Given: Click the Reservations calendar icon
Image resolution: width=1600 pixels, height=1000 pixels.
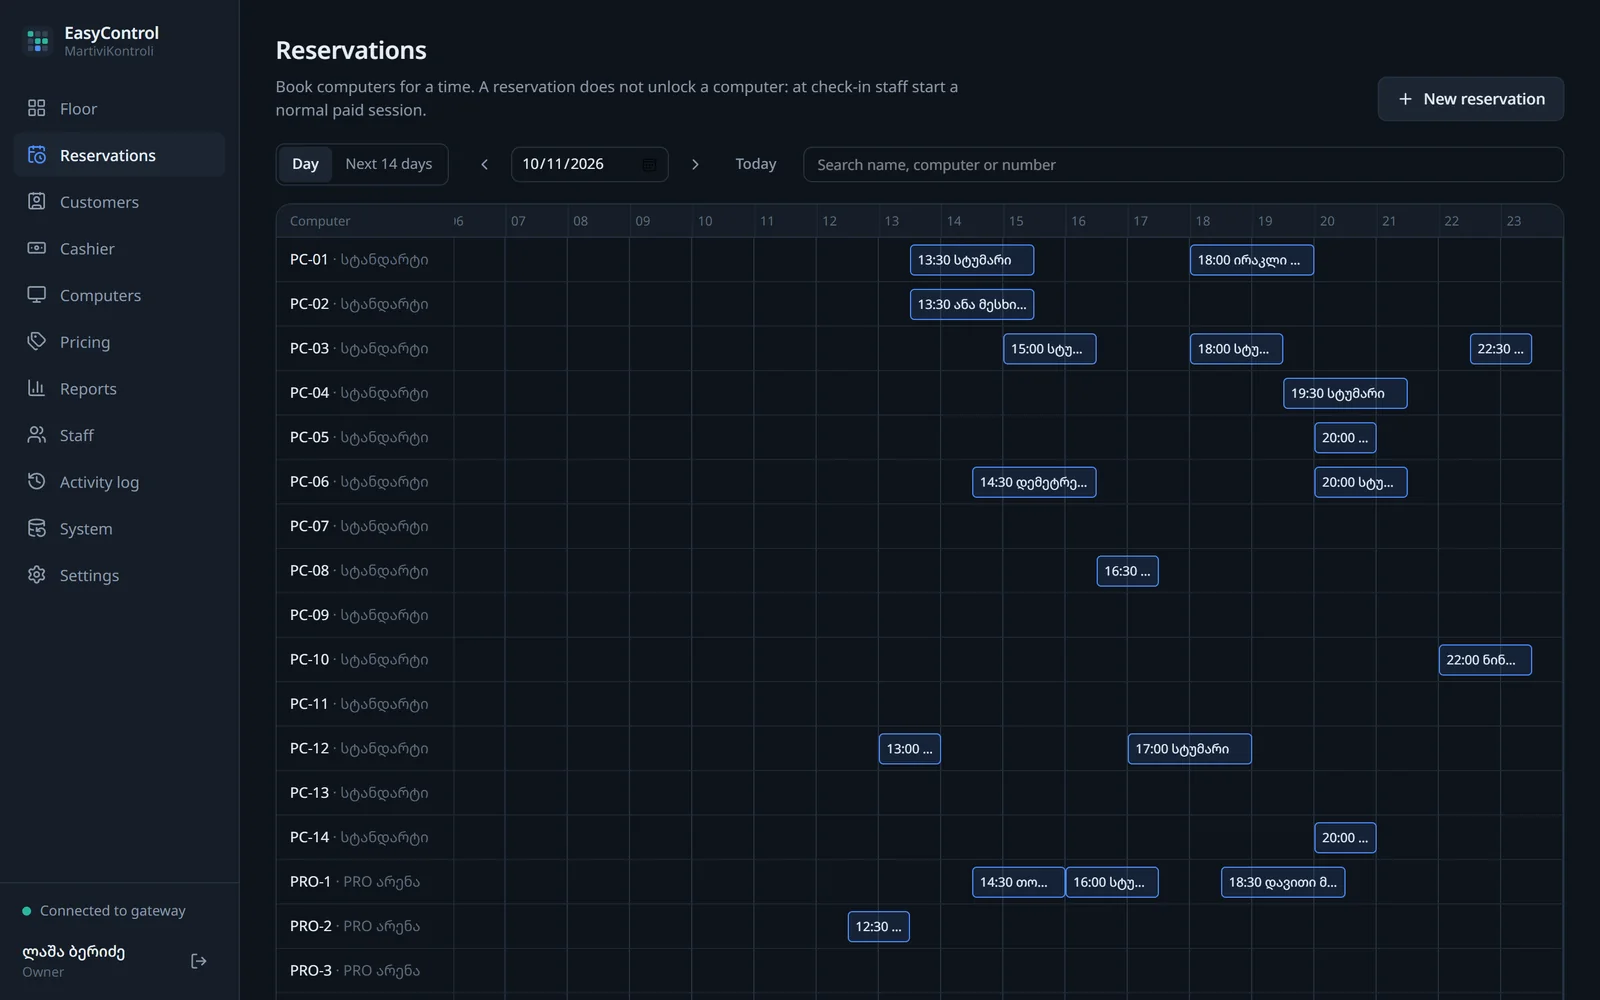Looking at the screenshot, I should (37, 155).
